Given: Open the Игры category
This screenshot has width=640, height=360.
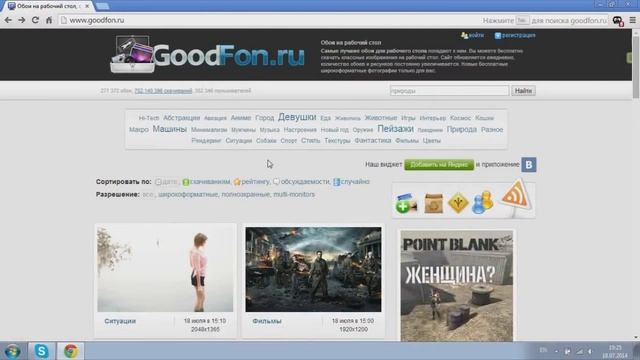Looking at the screenshot, I should coord(408,118).
